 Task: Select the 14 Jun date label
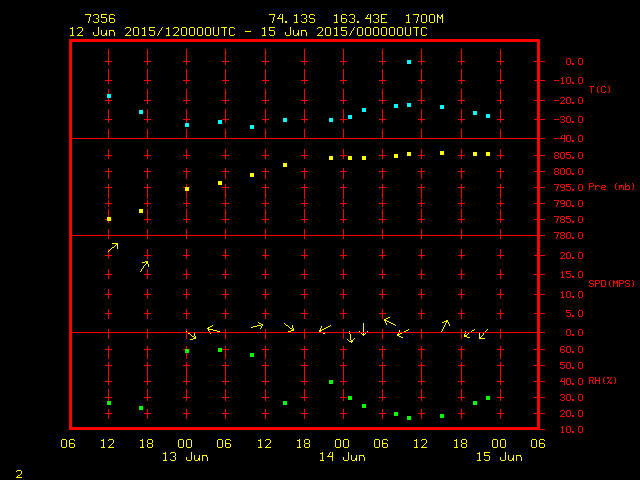pyautogui.click(x=342, y=457)
